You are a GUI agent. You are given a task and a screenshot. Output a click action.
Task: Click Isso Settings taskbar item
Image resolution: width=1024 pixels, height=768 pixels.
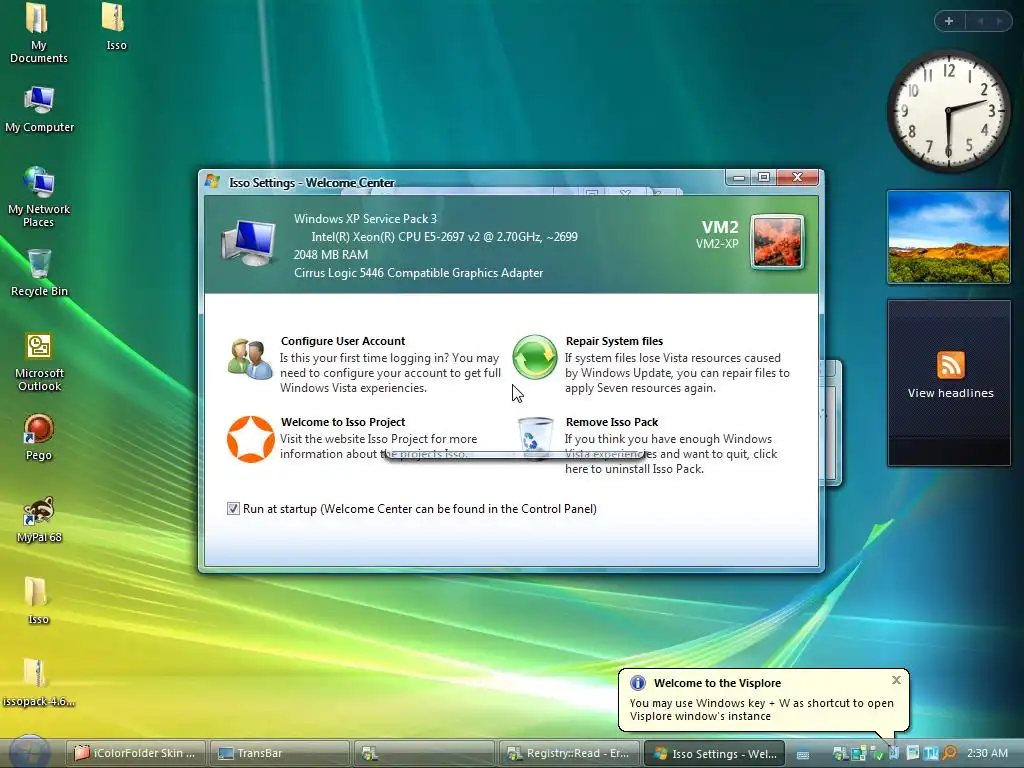tap(713, 753)
